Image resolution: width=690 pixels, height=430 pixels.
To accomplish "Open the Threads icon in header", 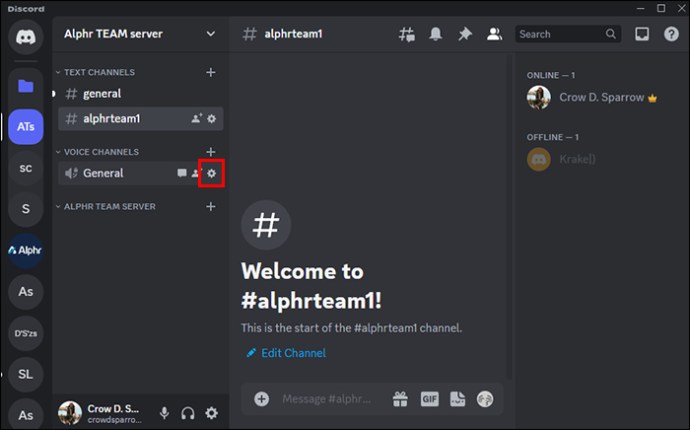I will [x=407, y=34].
